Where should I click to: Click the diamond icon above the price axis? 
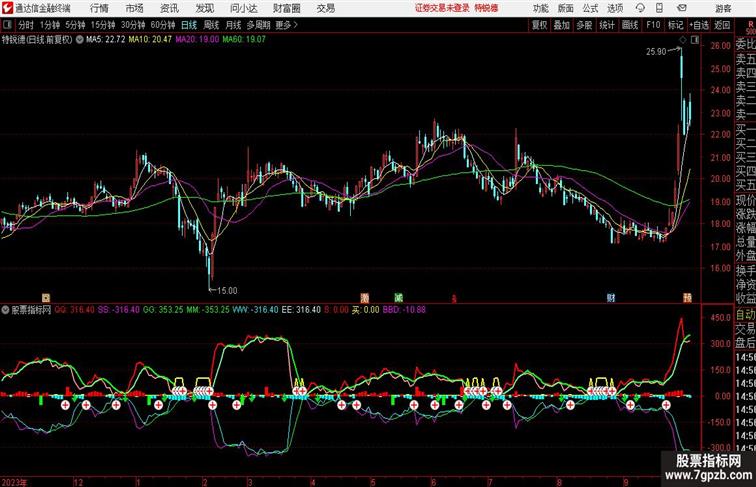click(683, 40)
